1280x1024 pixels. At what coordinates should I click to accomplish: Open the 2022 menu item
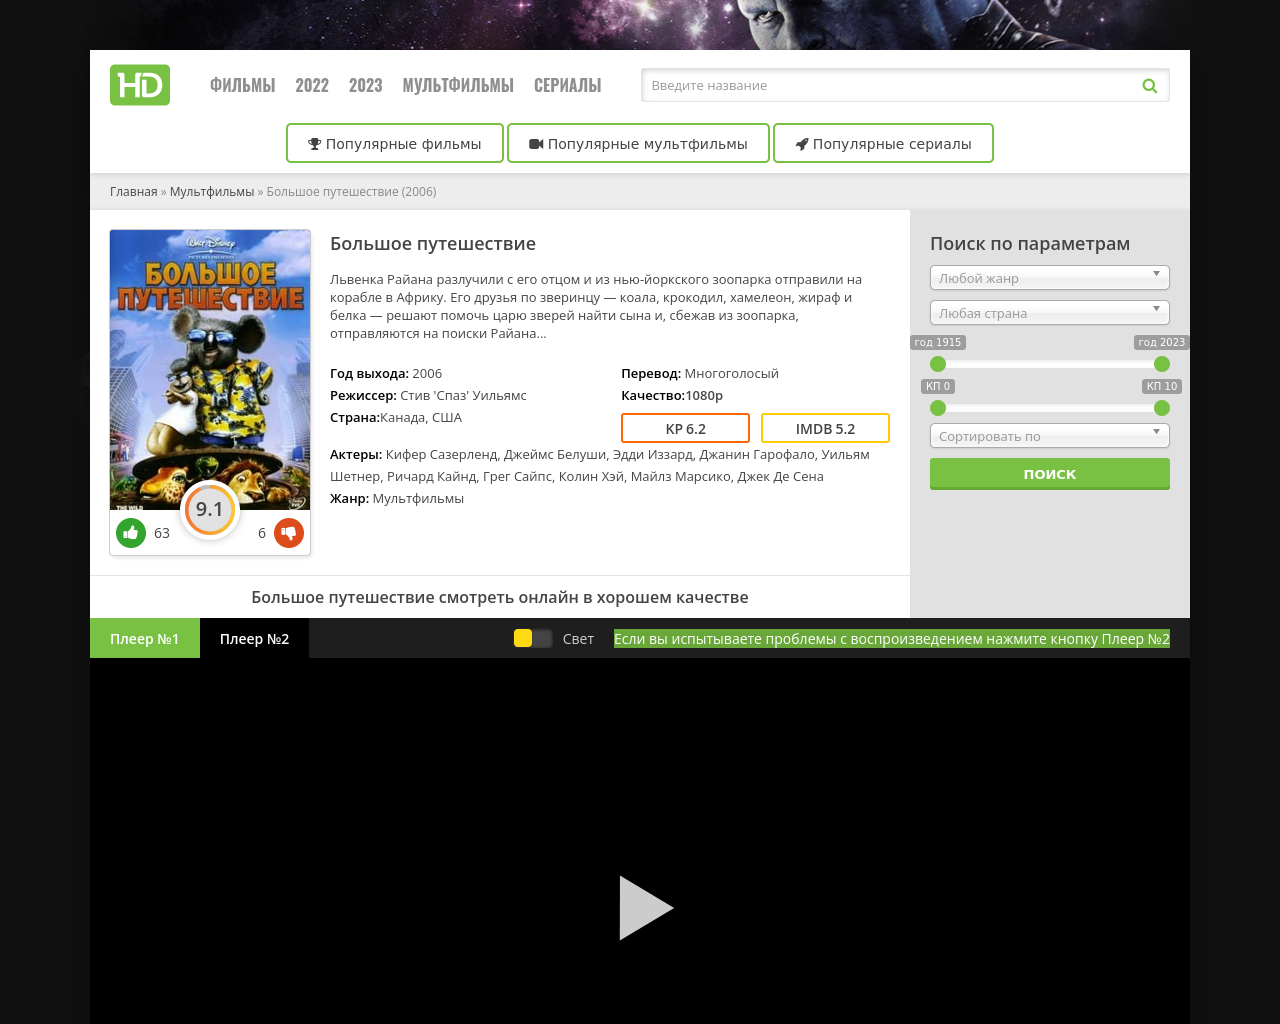pyautogui.click(x=312, y=85)
